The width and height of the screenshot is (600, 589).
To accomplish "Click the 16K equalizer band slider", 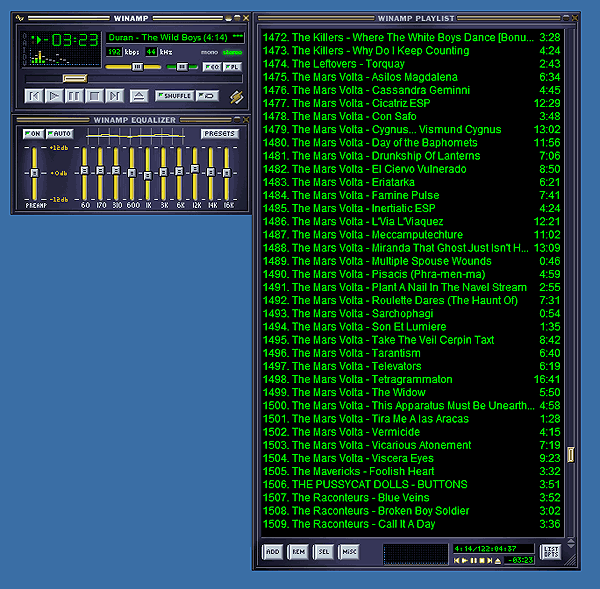I will (x=227, y=173).
